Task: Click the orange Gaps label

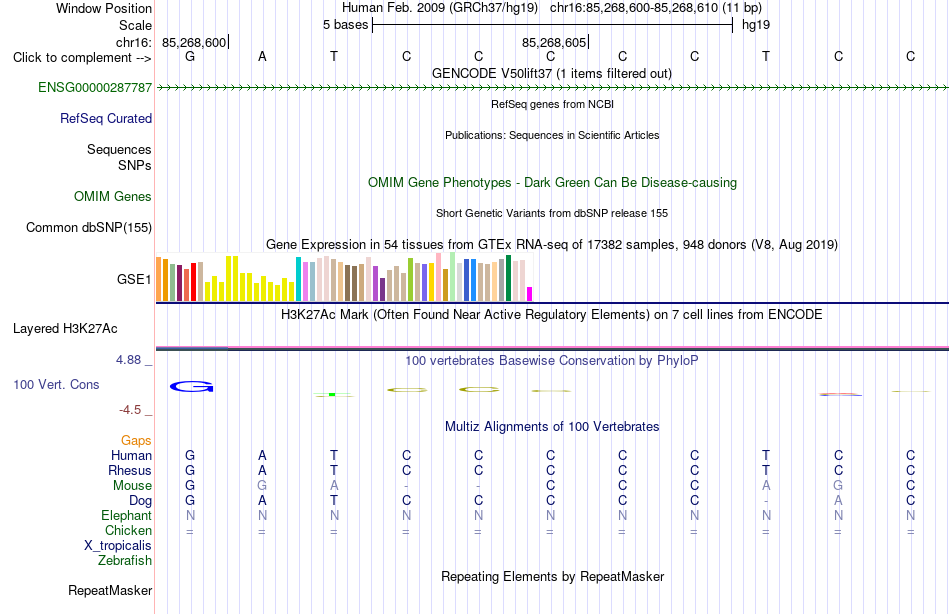Action: click(136, 441)
